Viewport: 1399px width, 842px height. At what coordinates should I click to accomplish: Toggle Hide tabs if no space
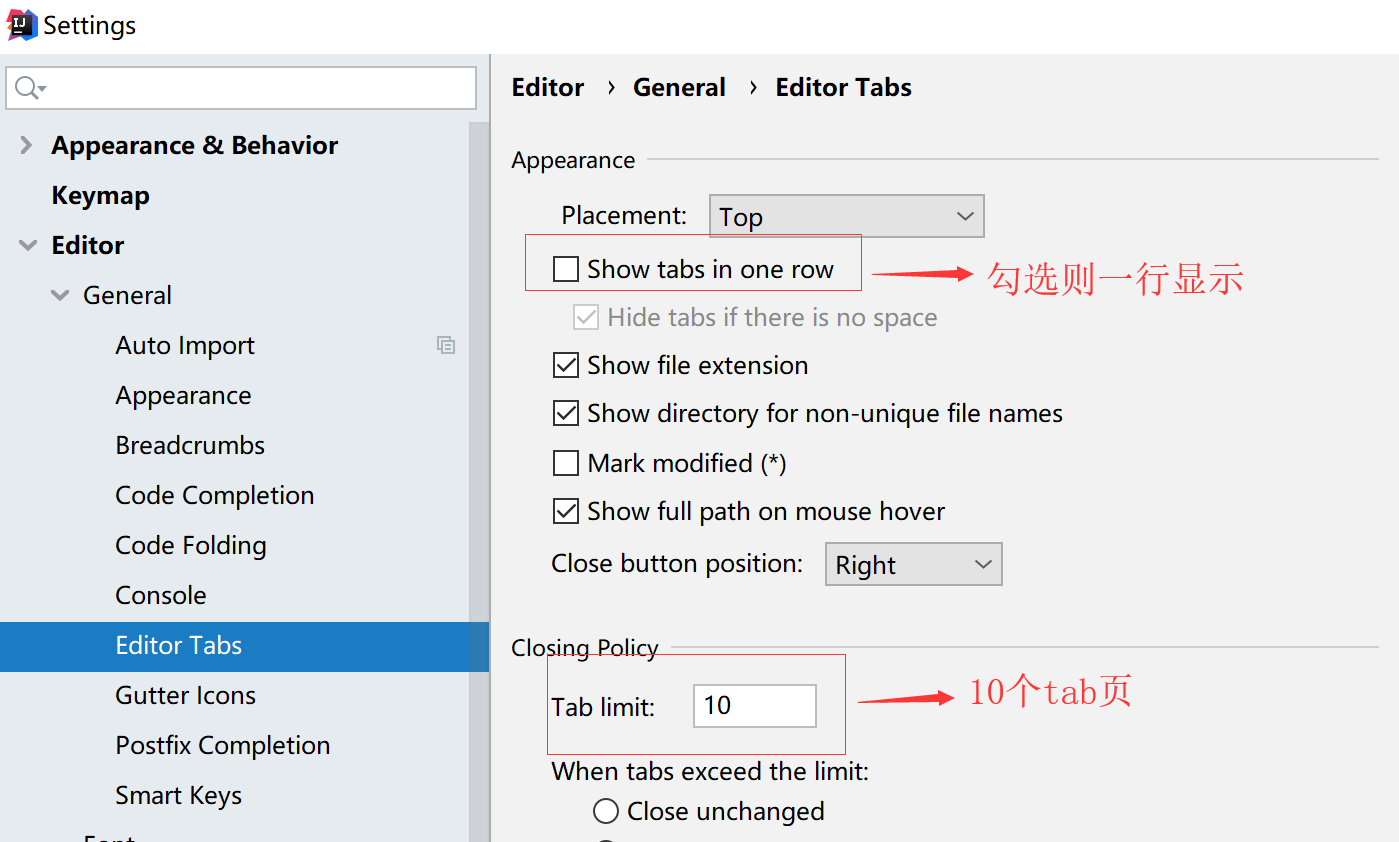point(585,318)
